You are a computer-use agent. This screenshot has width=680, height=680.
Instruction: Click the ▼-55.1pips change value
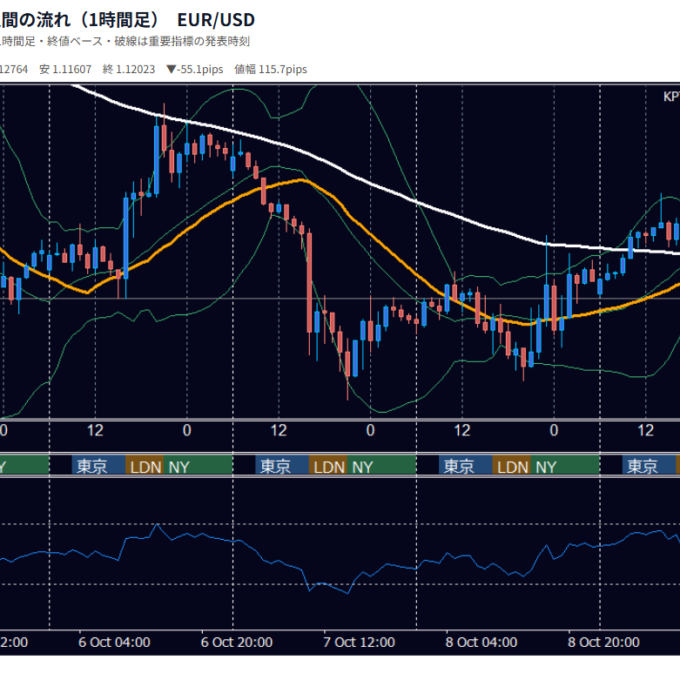pyautogui.click(x=195, y=69)
